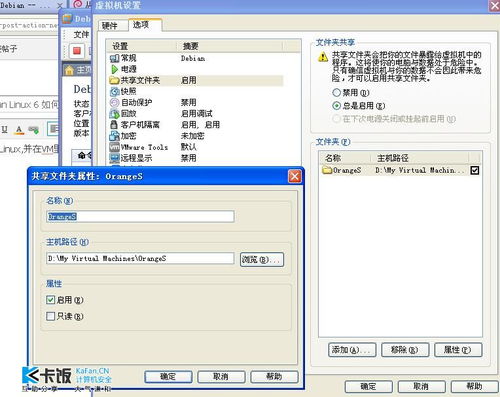Choose the 总是启用 radio option
The image size is (500, 397).
(336, 106)
